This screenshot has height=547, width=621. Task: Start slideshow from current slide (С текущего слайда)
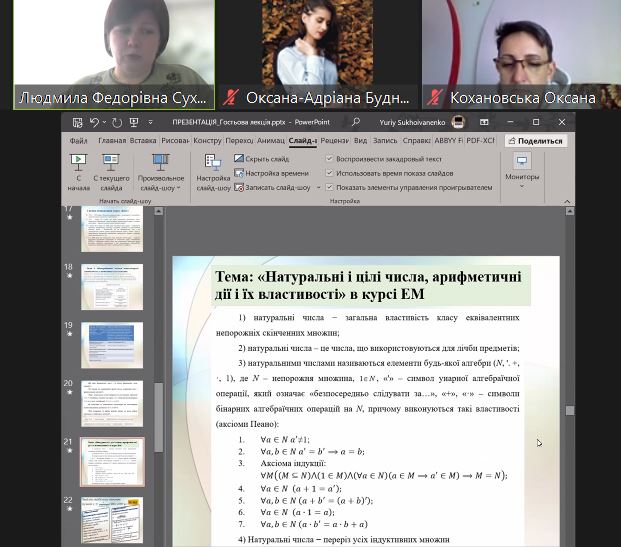pyautogui.click(x=110, y=170)
